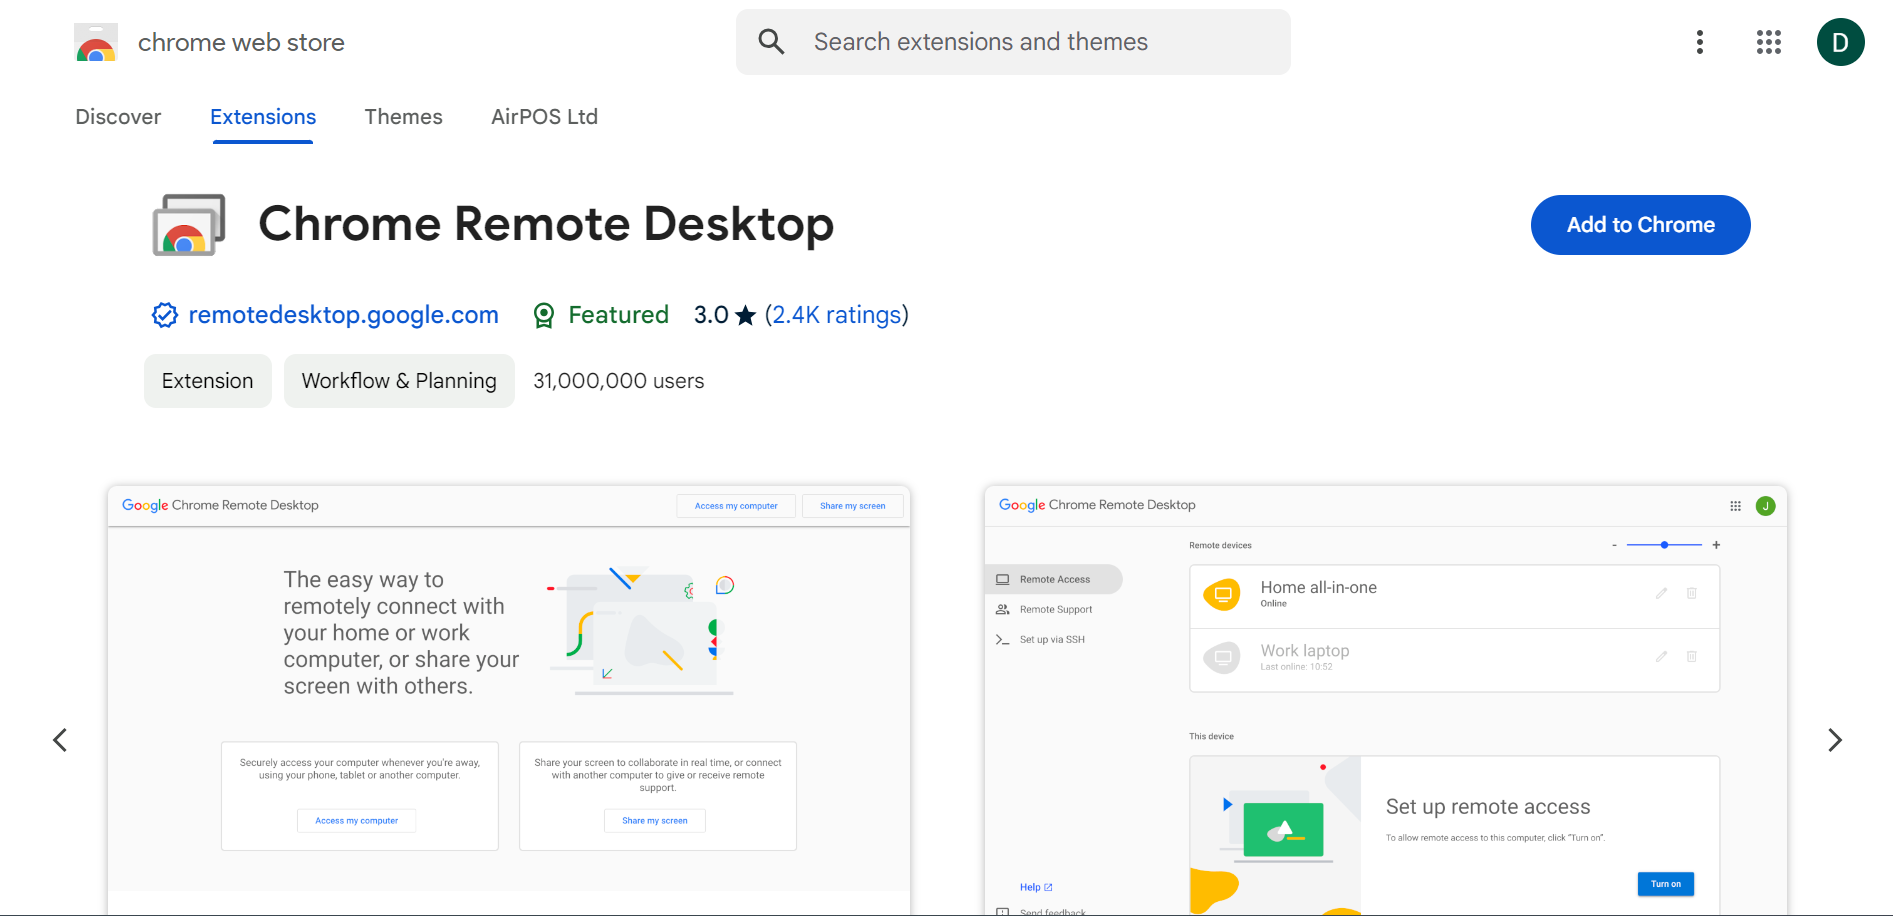The height and width of the screenshot is (916, 1893).
Task: Click the search magnifier icon
Action: click(771, 42)
